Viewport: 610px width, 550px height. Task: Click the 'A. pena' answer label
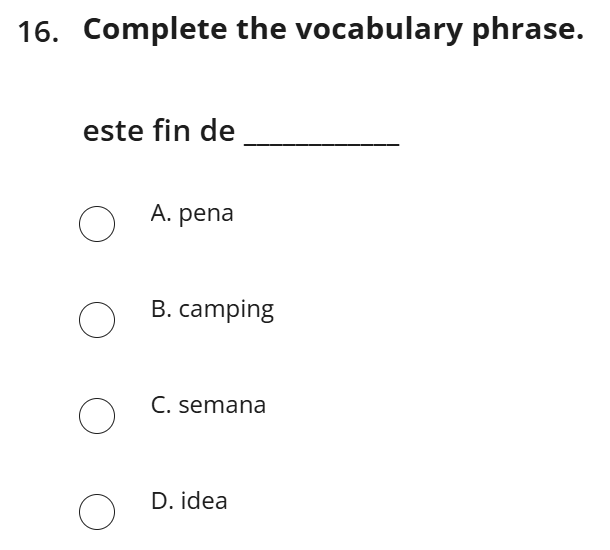(x=192, y=213)
